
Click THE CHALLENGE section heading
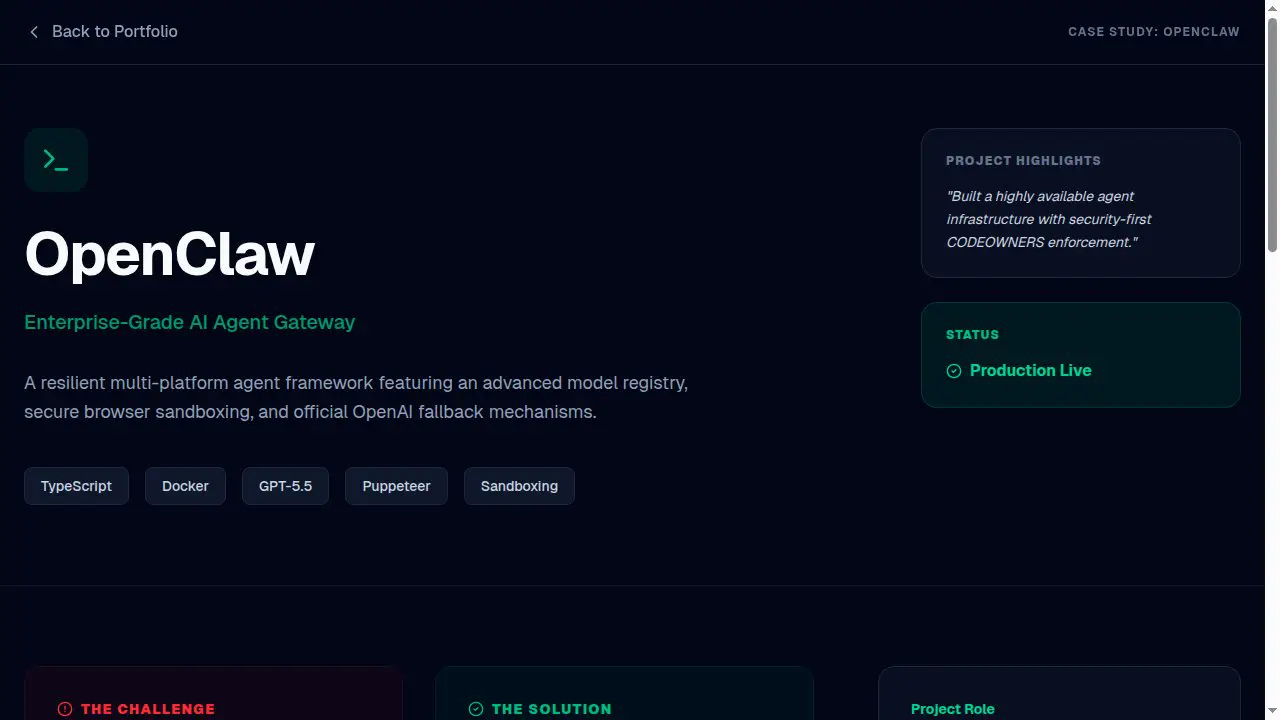coord(148,709)
